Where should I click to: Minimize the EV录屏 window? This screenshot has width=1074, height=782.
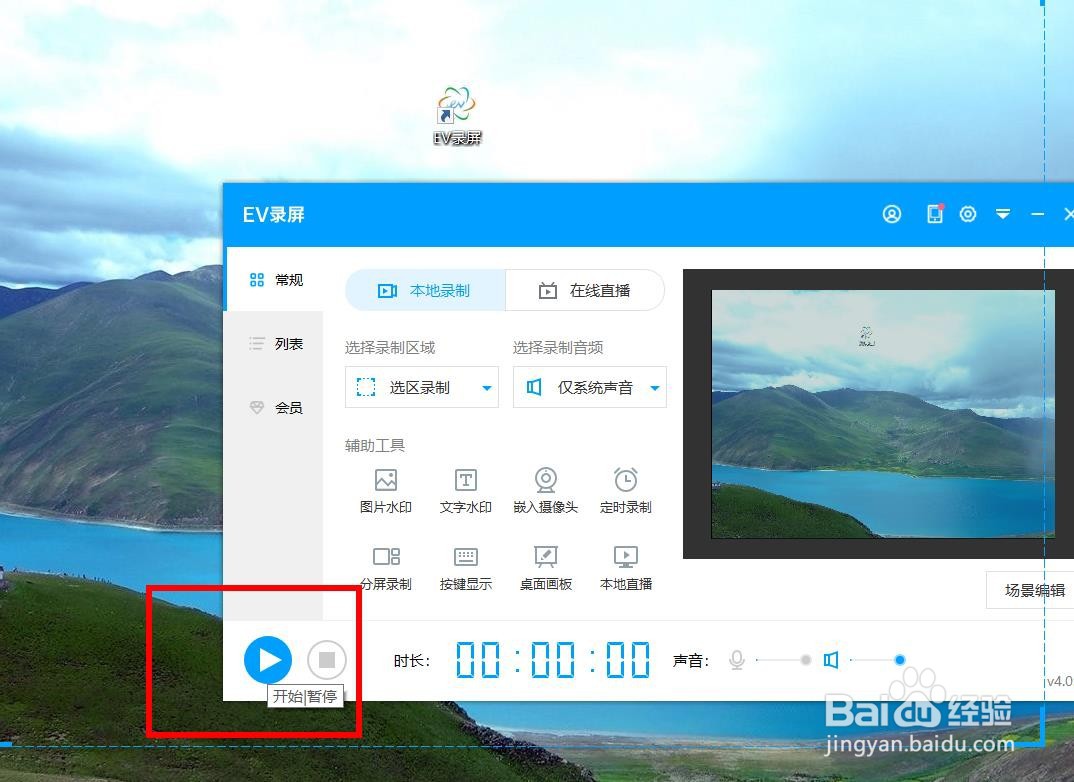1038,214
